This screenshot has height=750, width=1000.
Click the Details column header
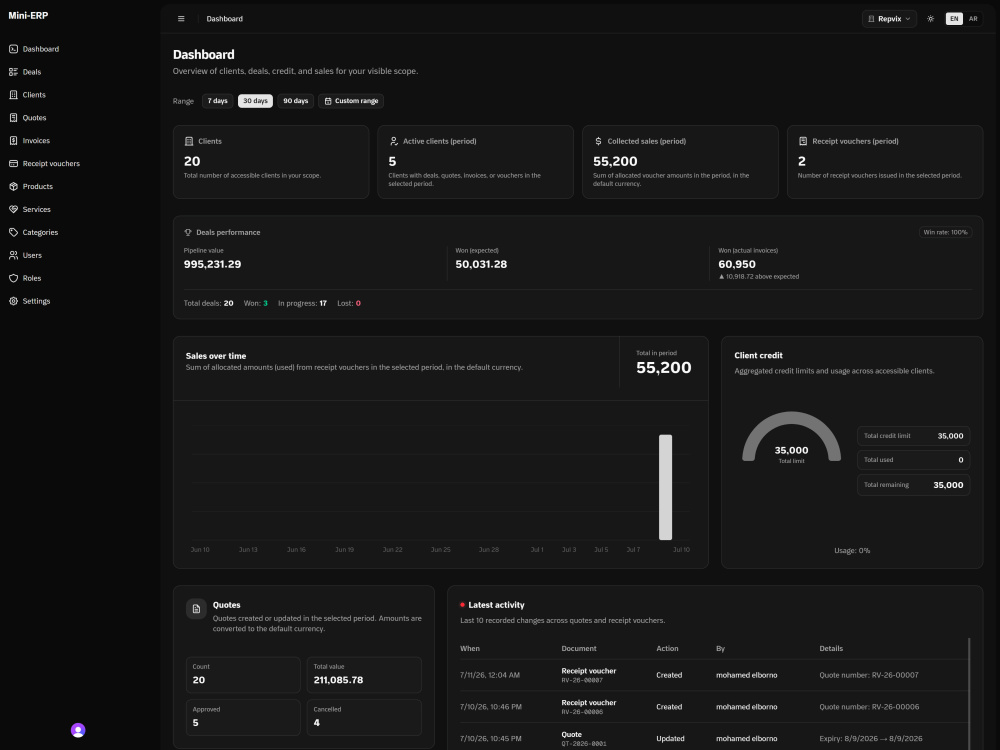click(831, 649)
